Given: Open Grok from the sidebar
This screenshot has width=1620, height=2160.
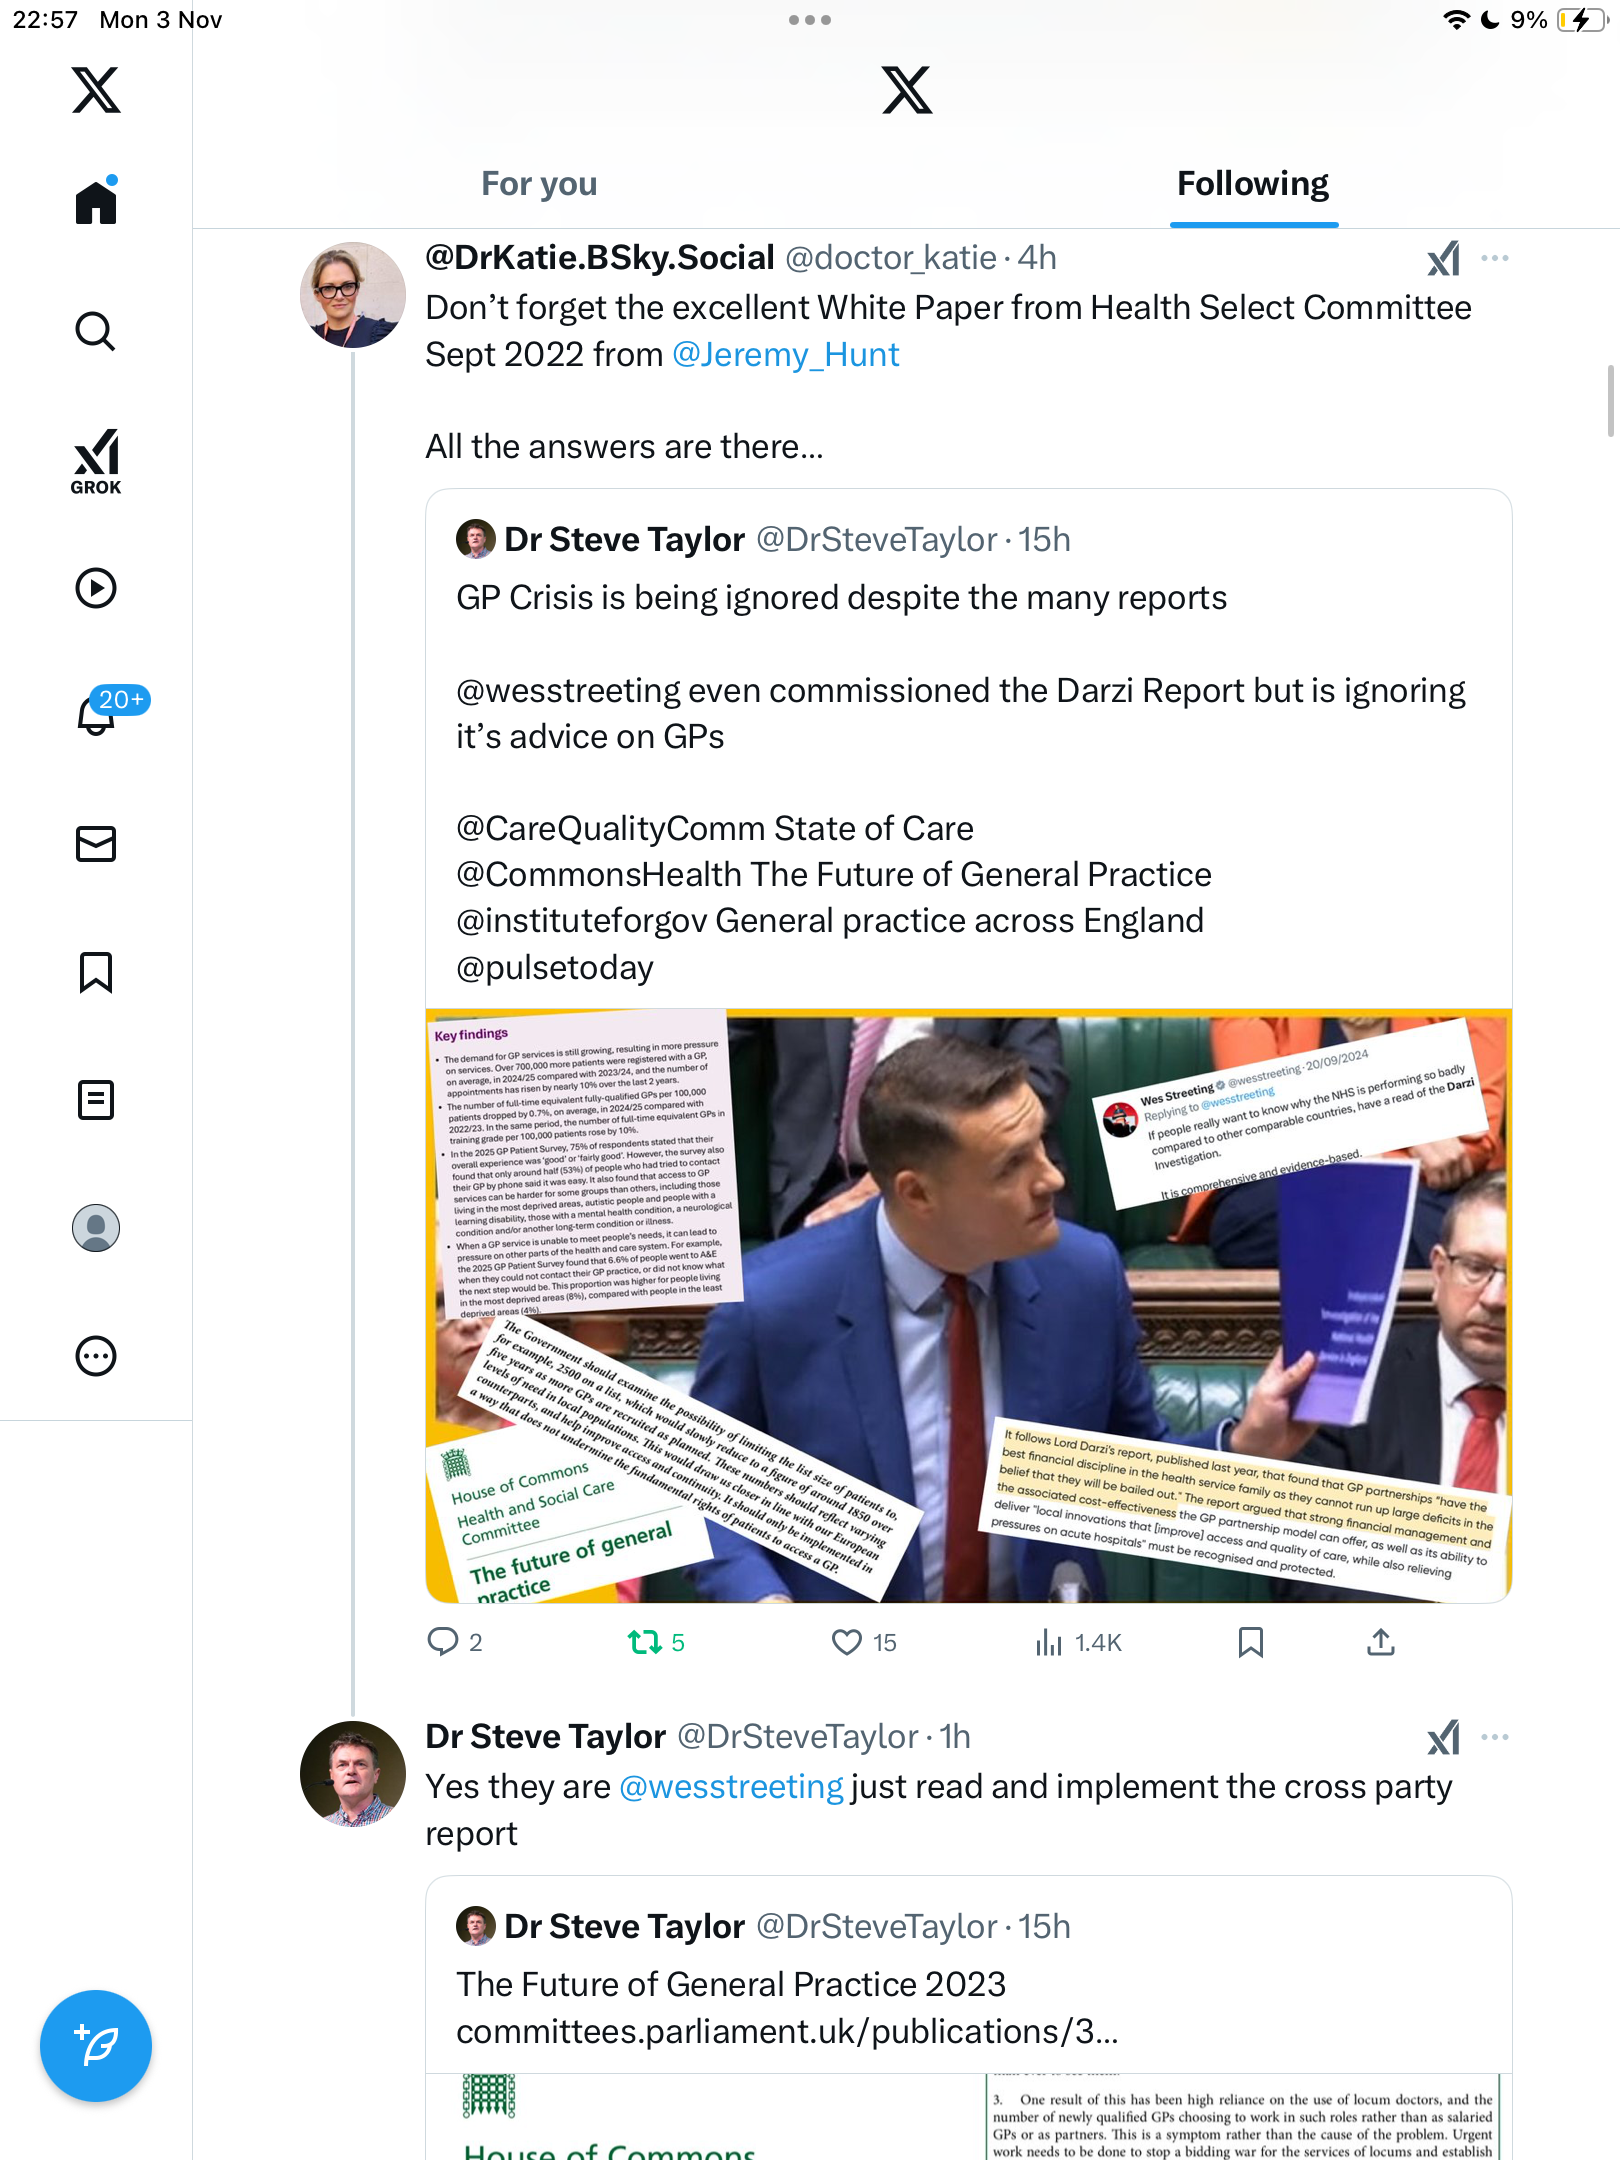Looking at the screenshot, I should [95, 462].
